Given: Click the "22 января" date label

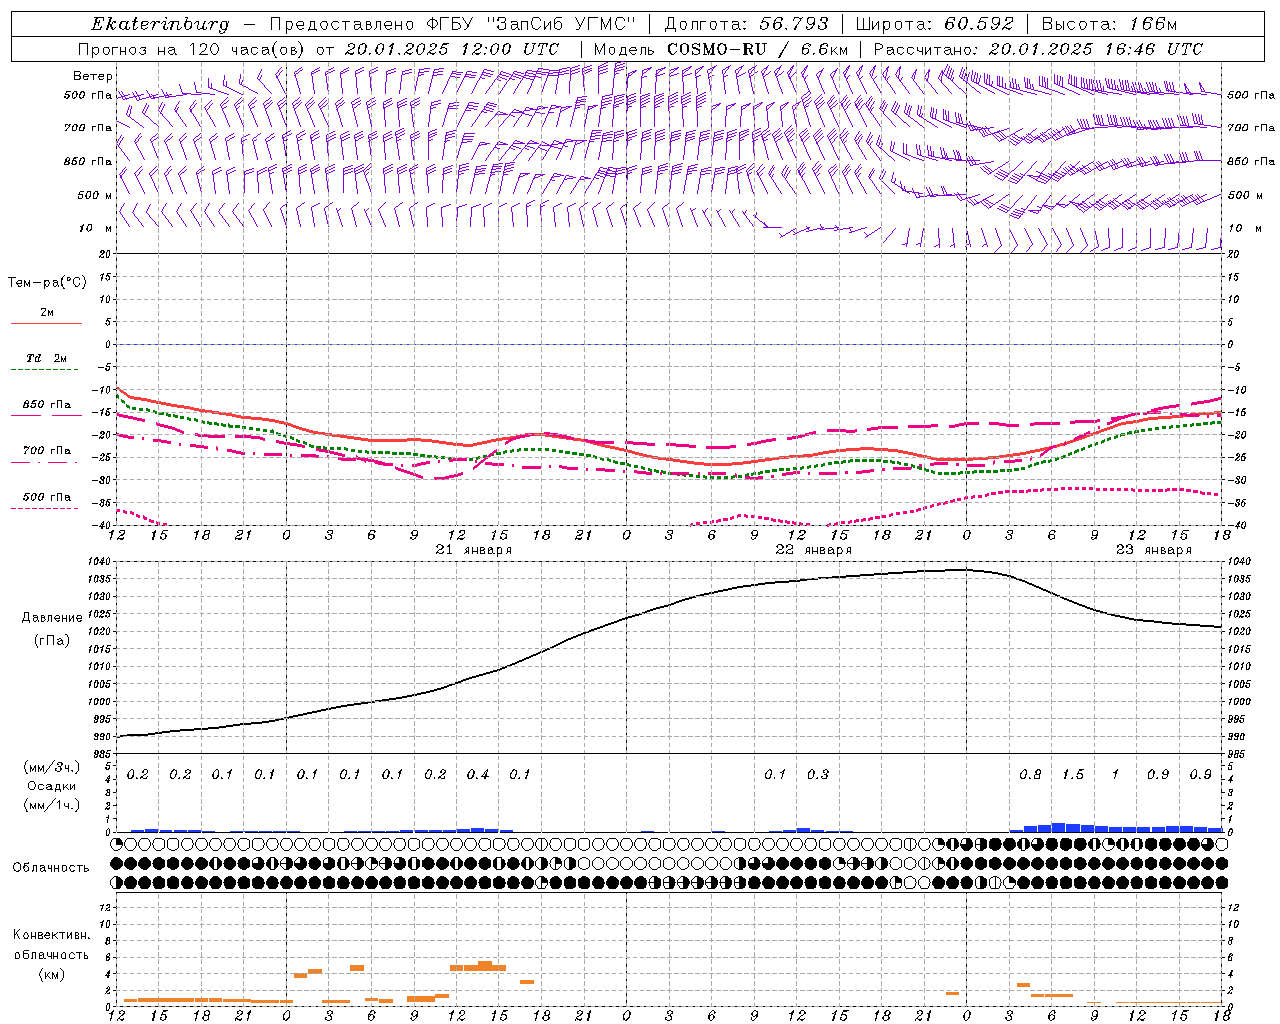Looking at the screenshot, I should coord(814,550).
